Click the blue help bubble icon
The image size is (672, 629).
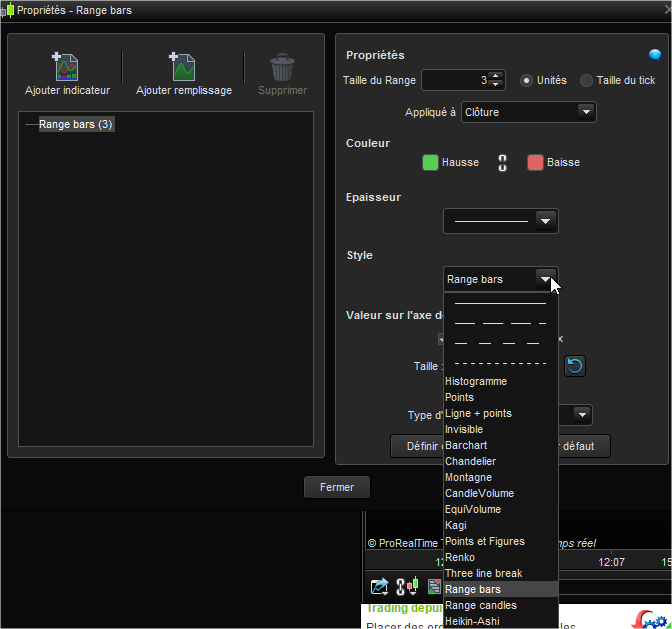(654, 55)
